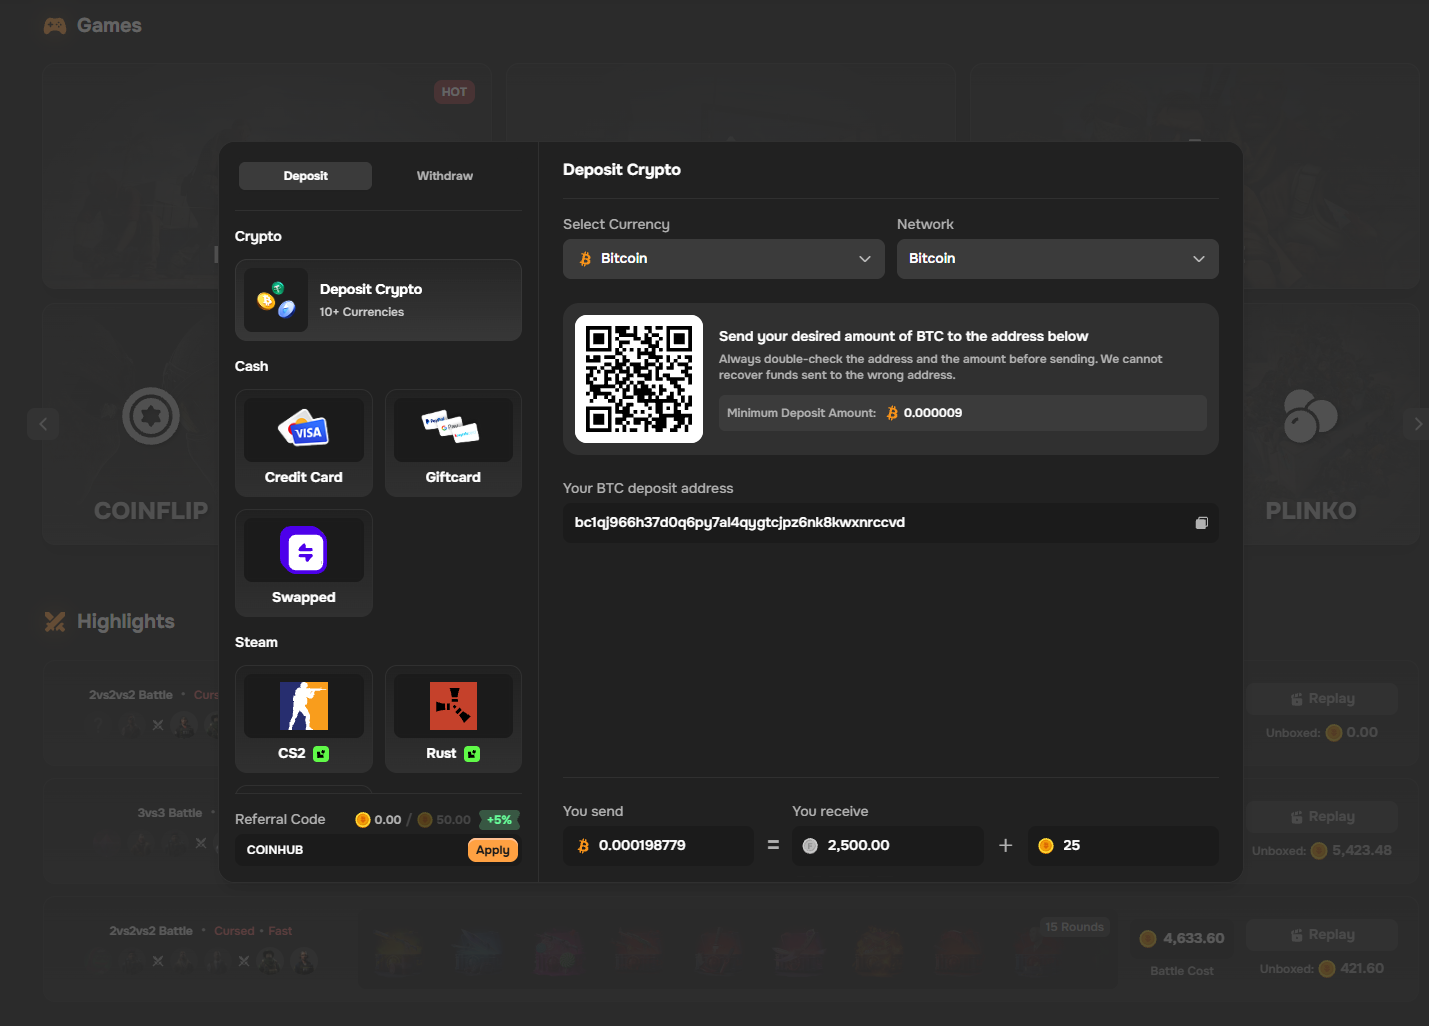Screen dimensions: 1429x1026
Task: Click the BTC deposit address text
Action: tap(740, 523)
